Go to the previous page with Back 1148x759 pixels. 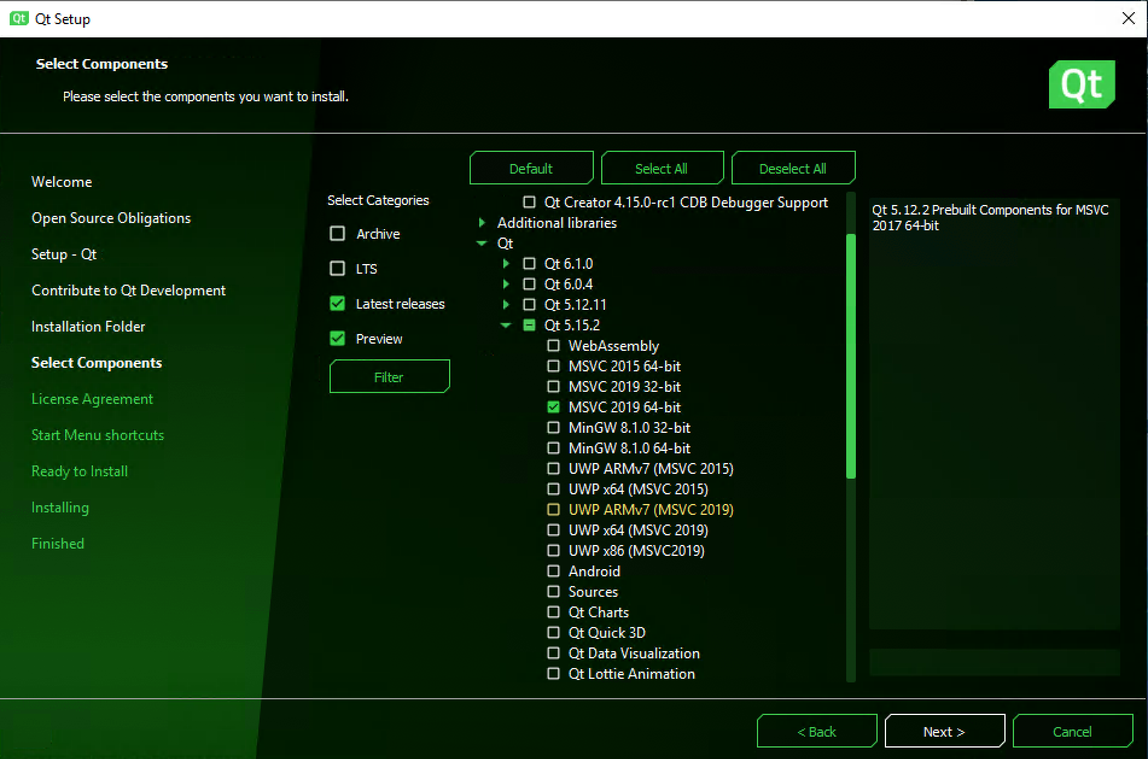tap(817, 731)
